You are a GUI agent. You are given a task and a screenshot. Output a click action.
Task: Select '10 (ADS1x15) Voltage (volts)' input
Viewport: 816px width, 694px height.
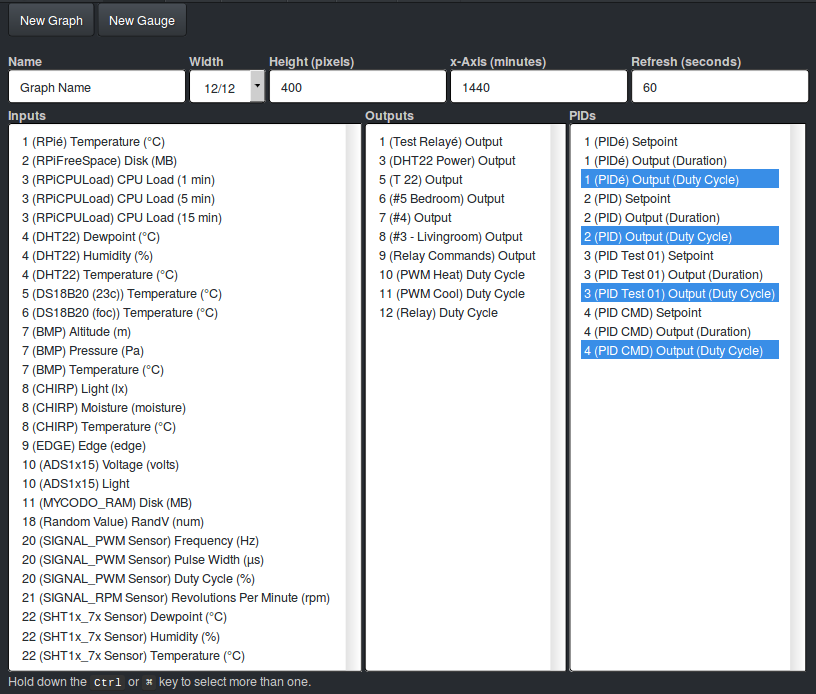click(177, 465)
